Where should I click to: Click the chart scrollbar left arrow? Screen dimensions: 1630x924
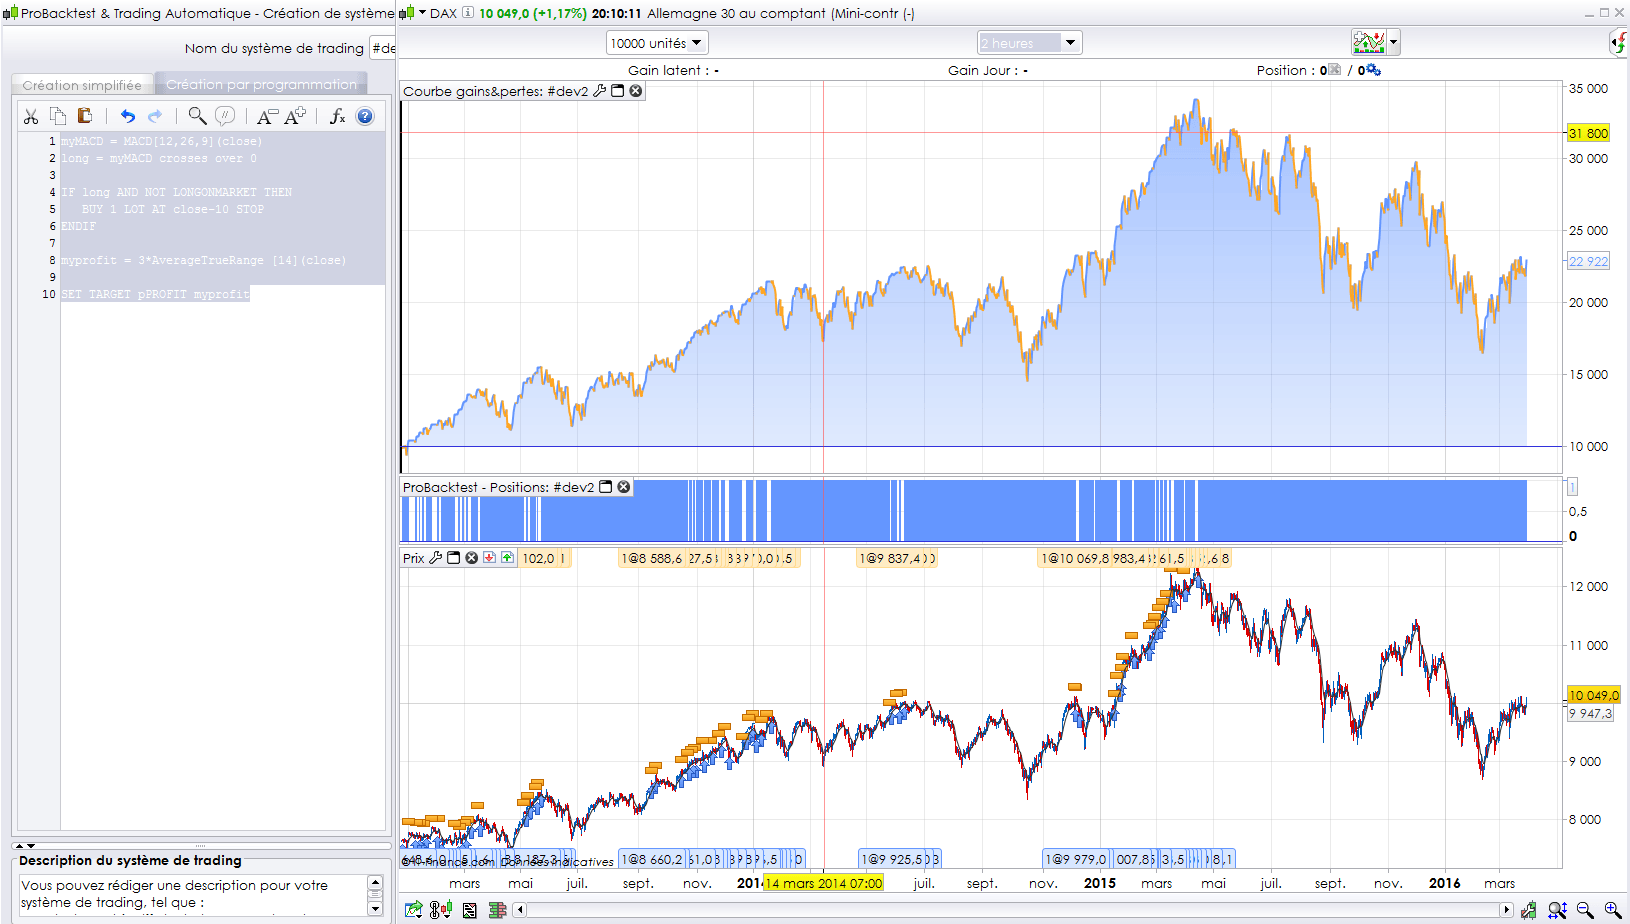pos(520,910)
